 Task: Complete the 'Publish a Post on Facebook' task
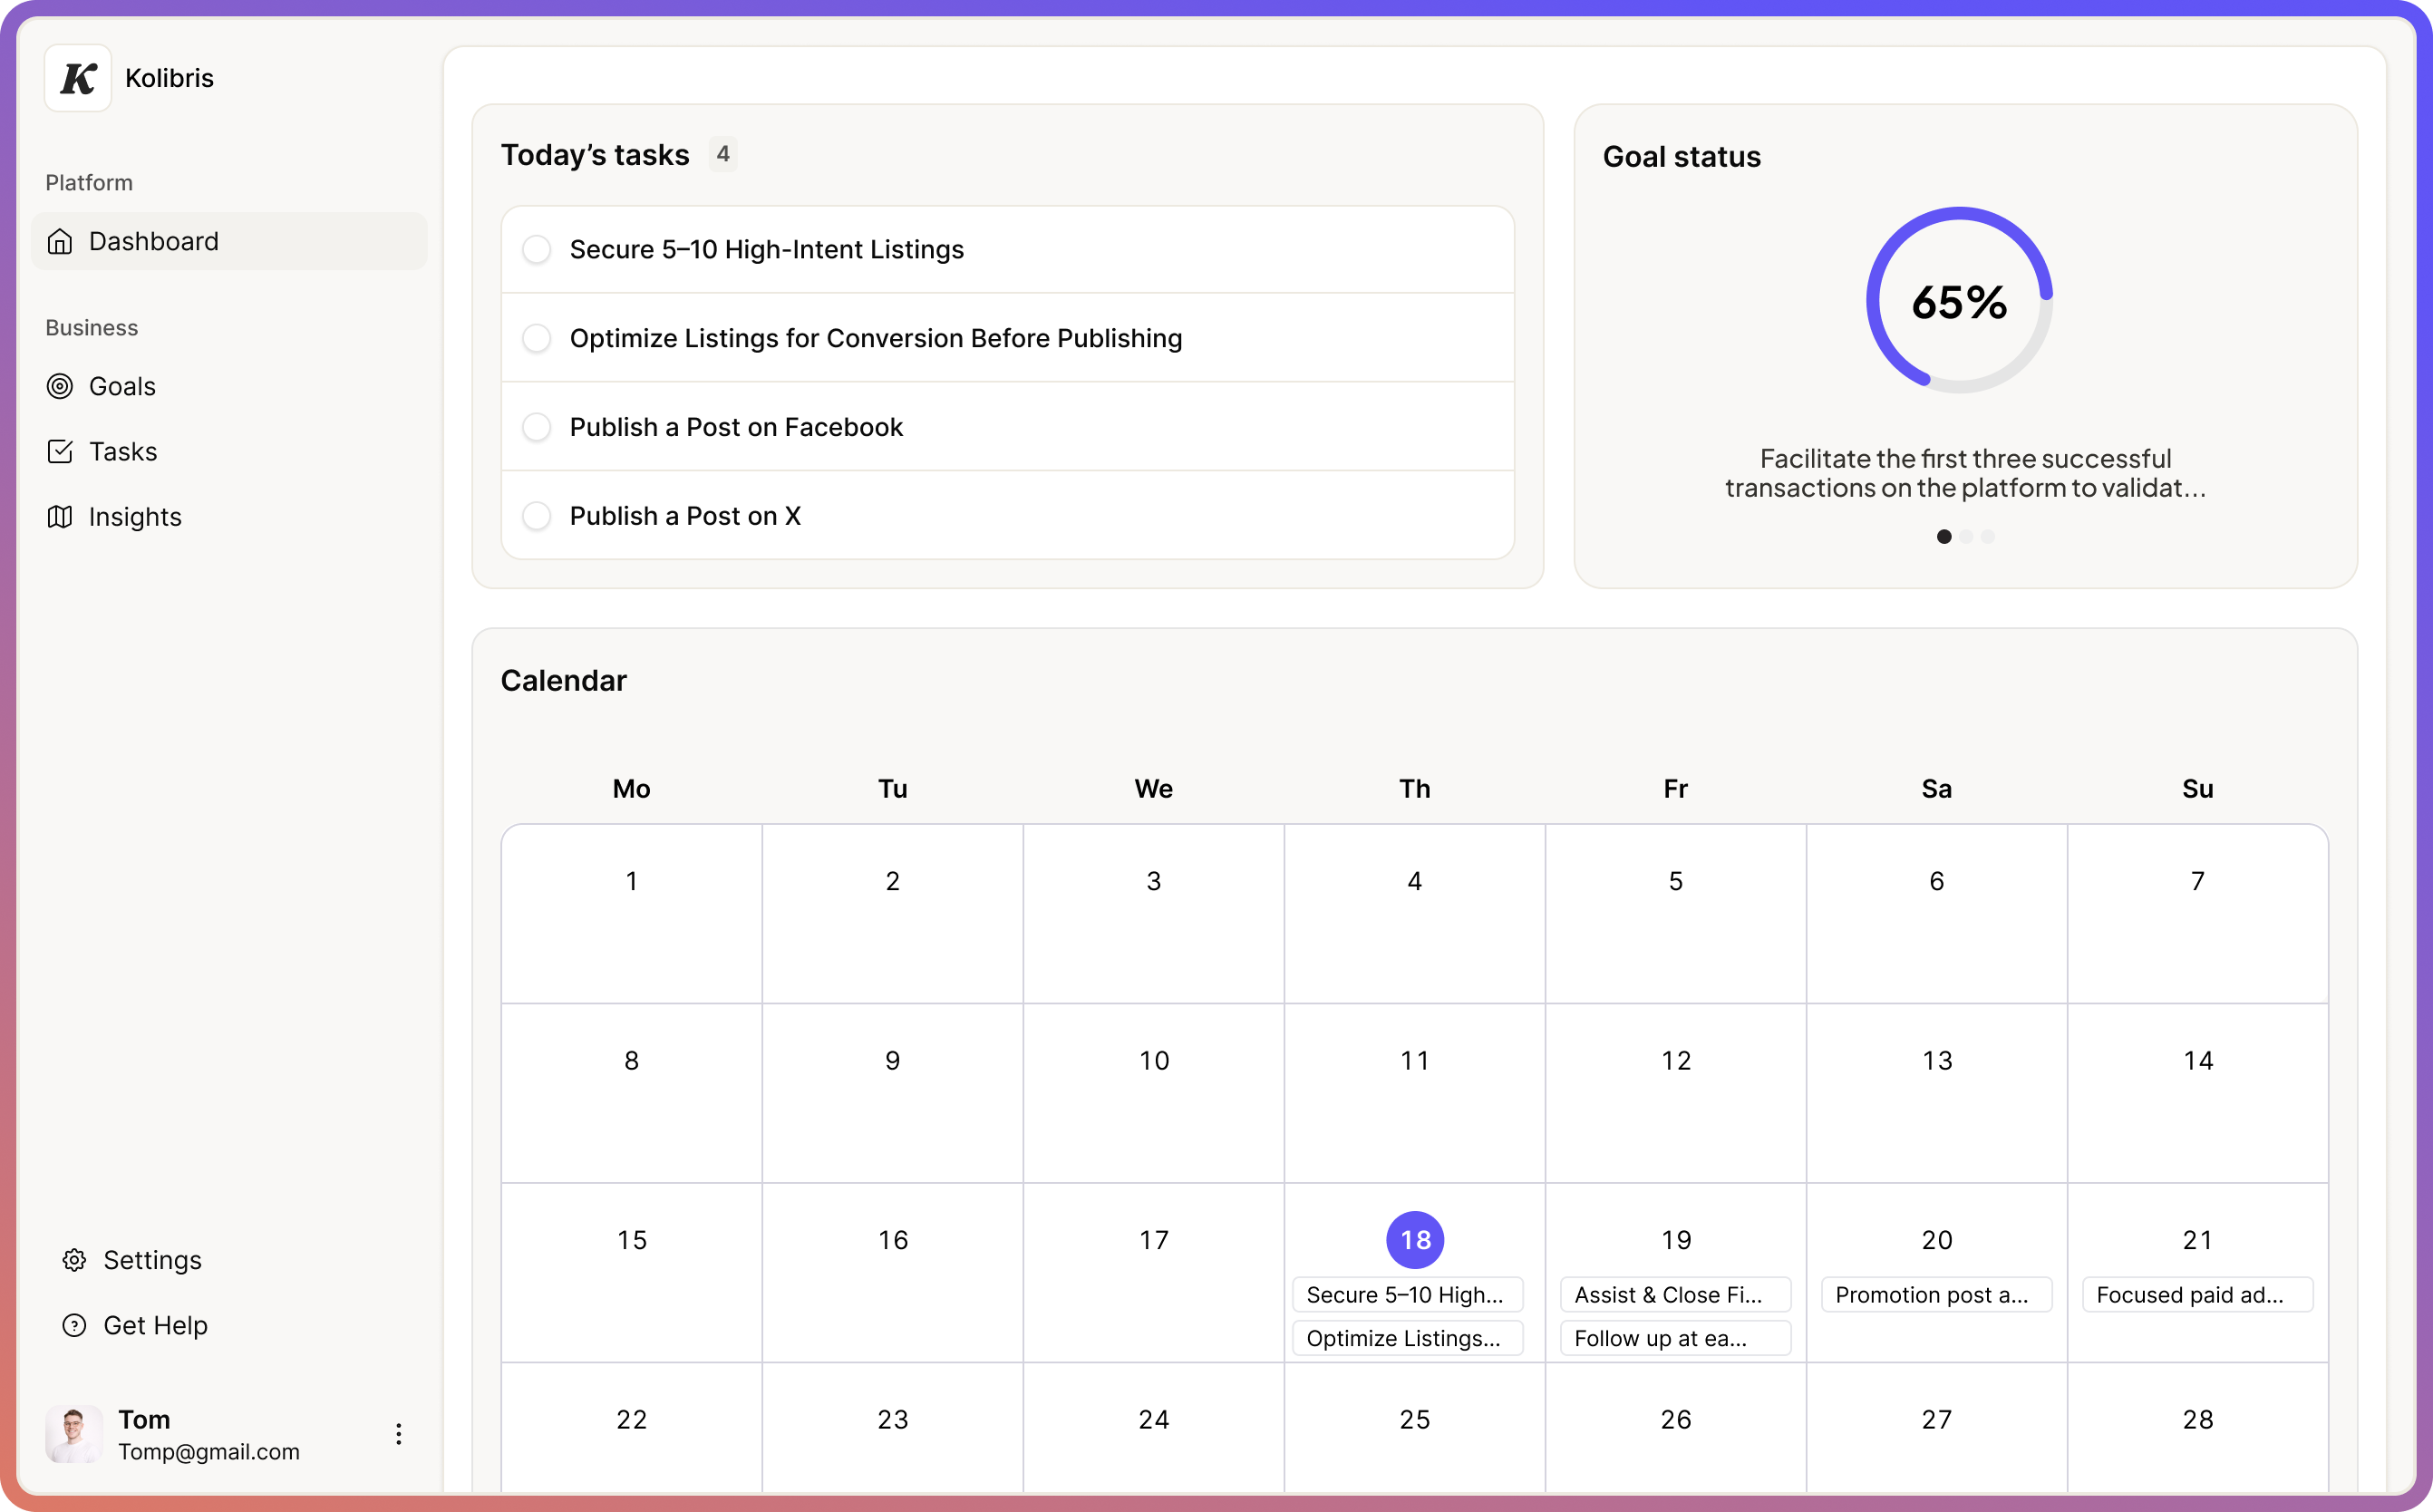[537, 427]
